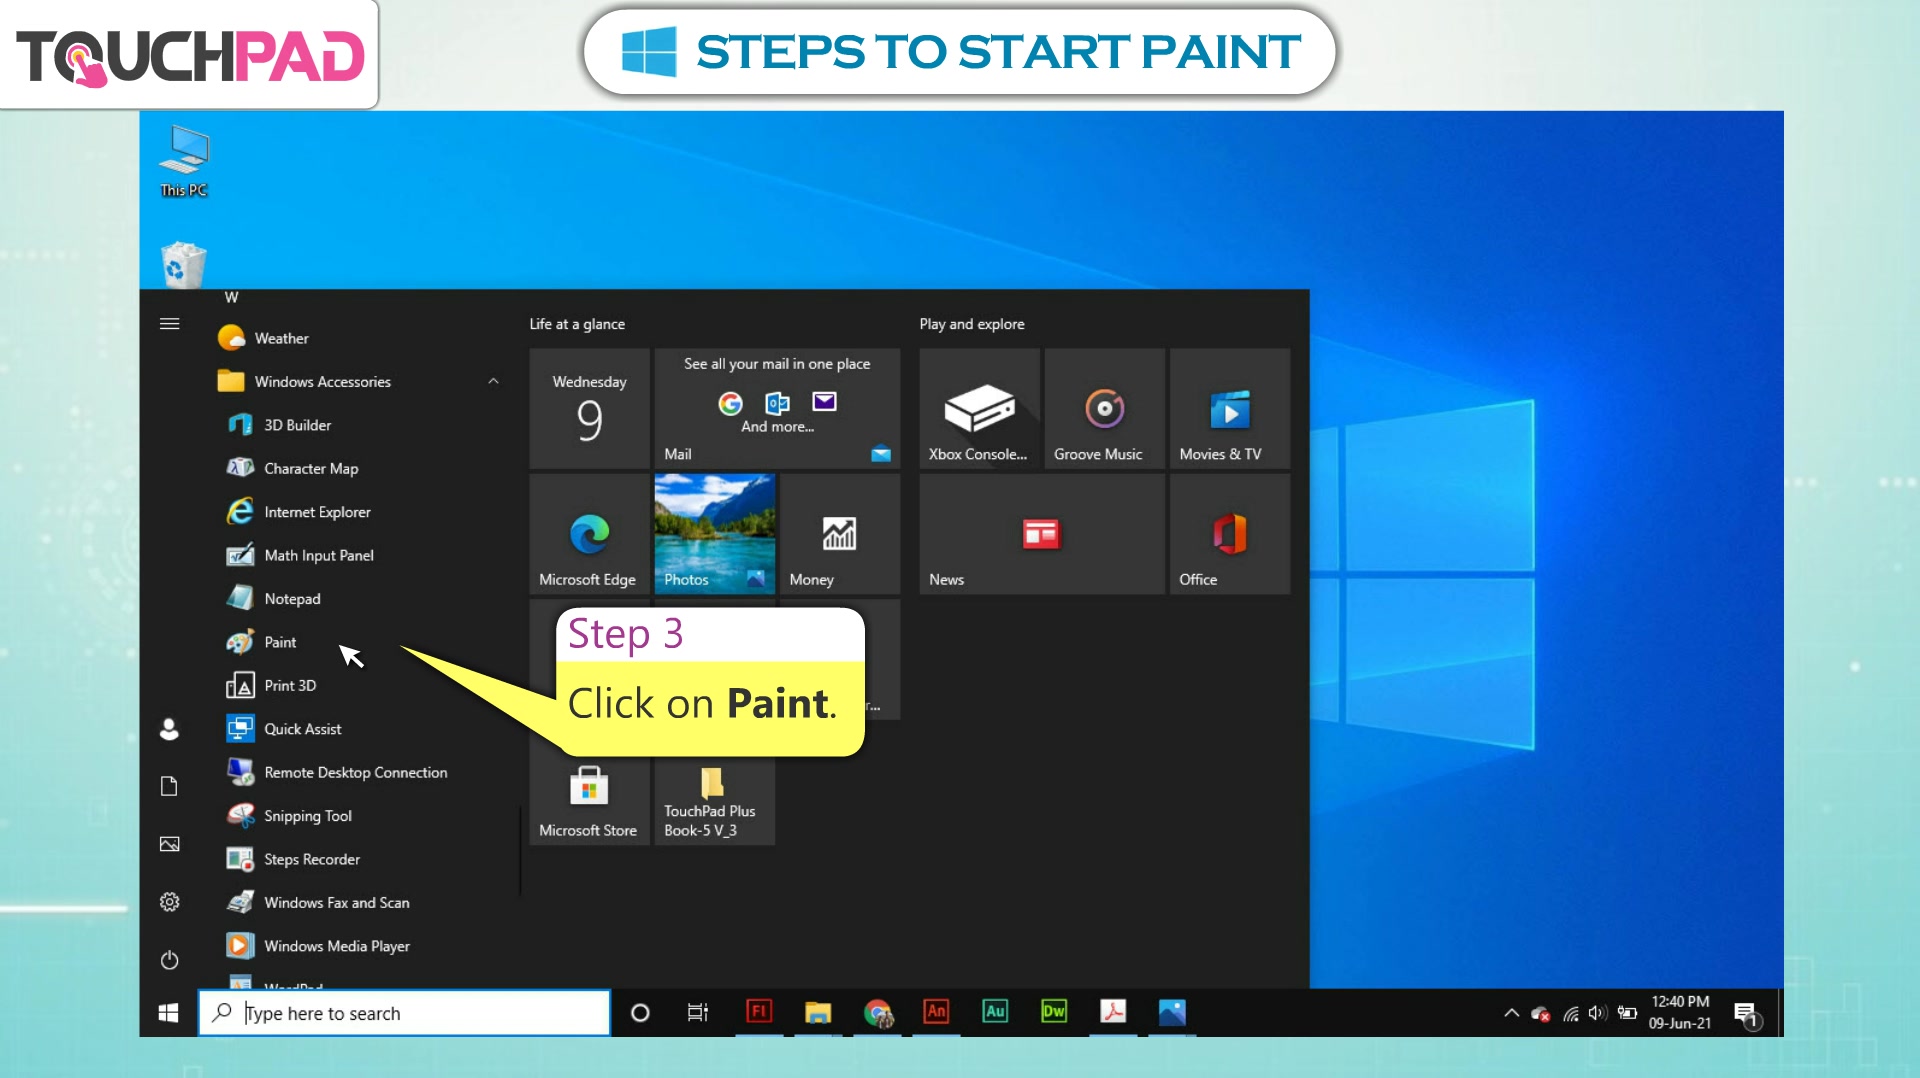Collapse the Windows Accessories folder

pos(493,381)
